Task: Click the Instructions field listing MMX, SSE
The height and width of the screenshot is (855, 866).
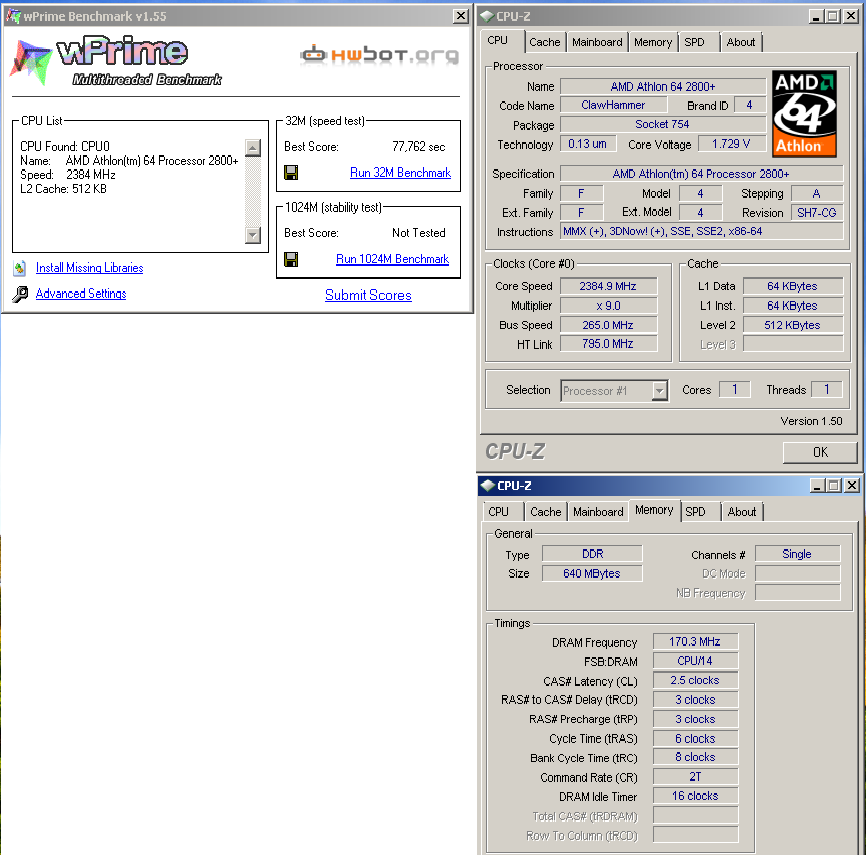Action: tap(701, 231)
